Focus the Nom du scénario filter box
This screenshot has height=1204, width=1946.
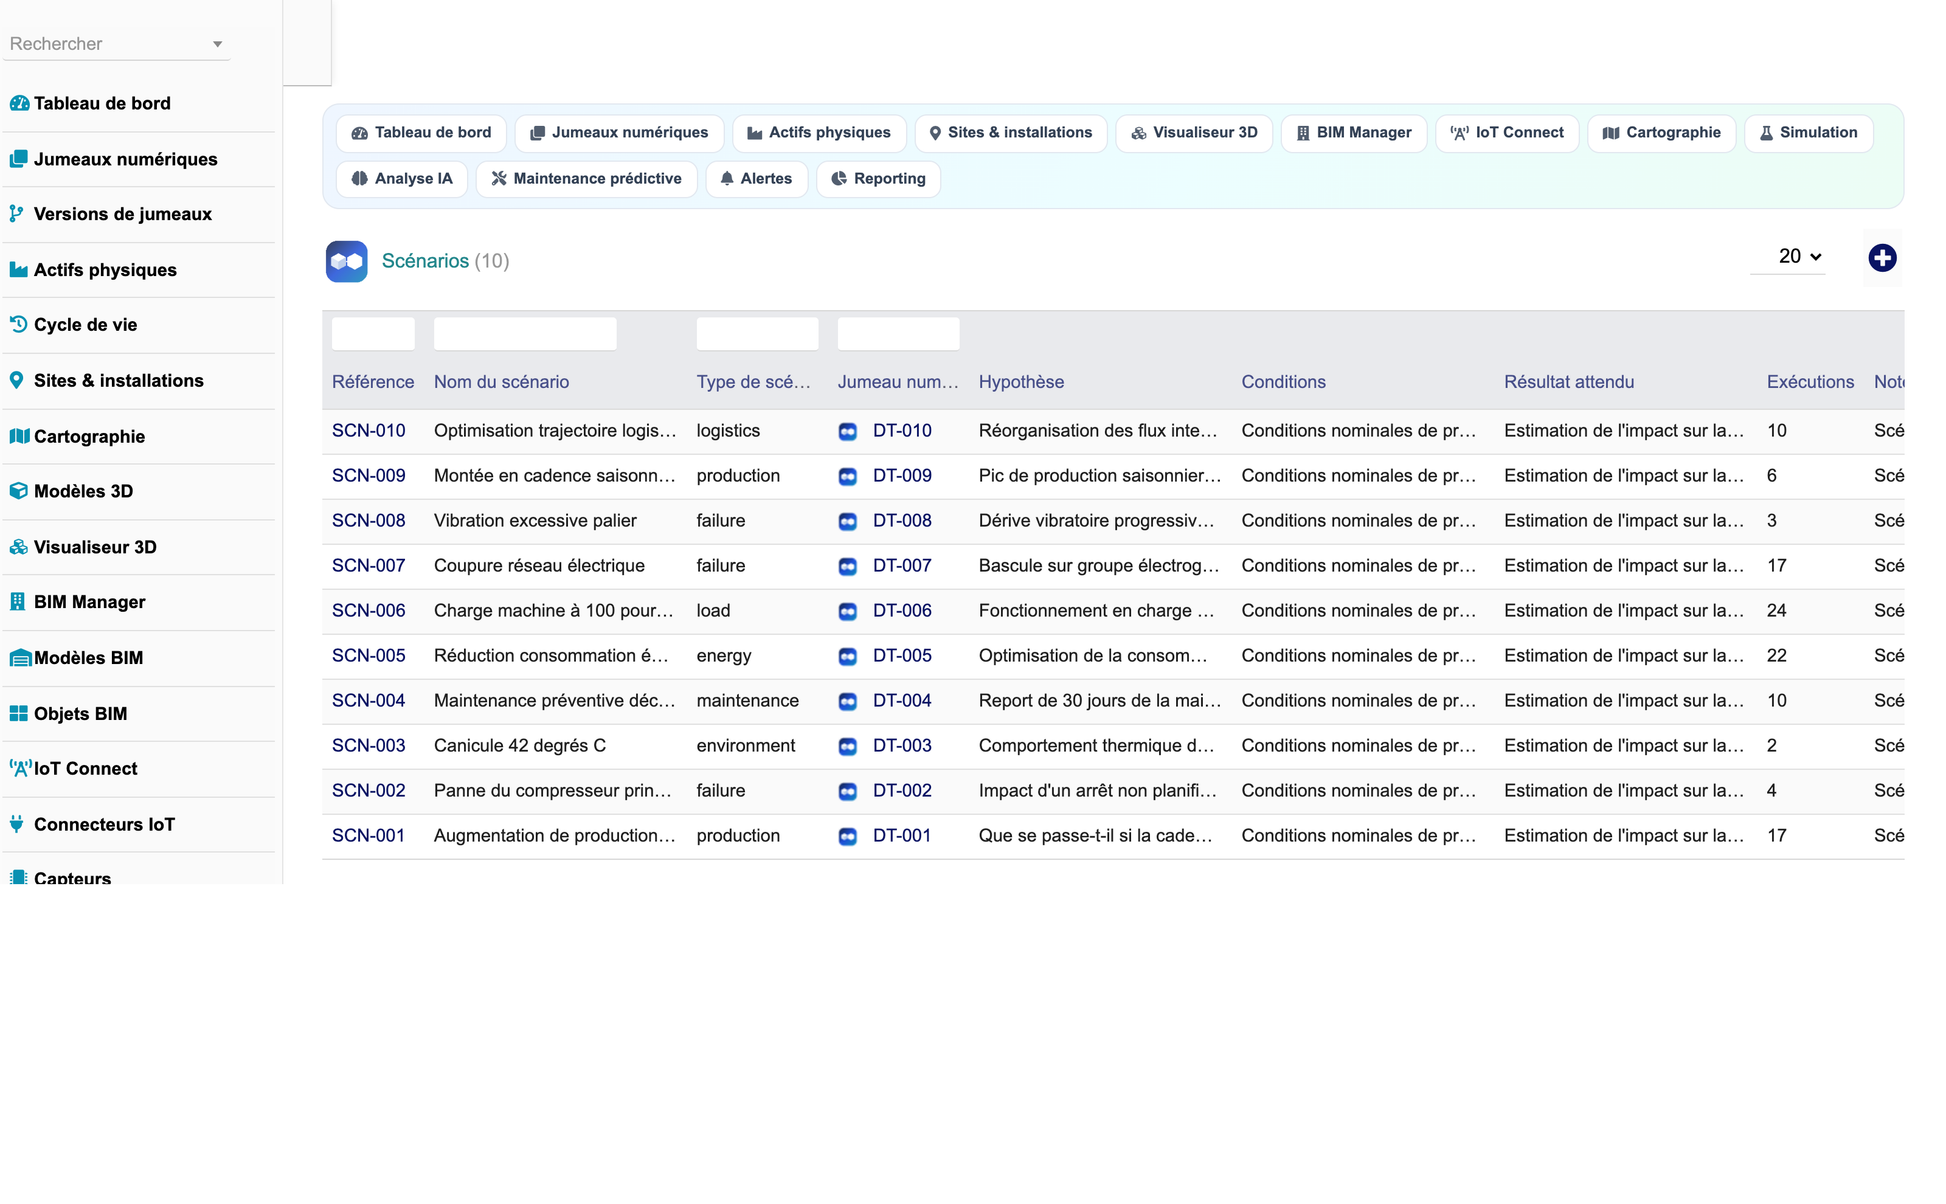(x=525, y=333)
